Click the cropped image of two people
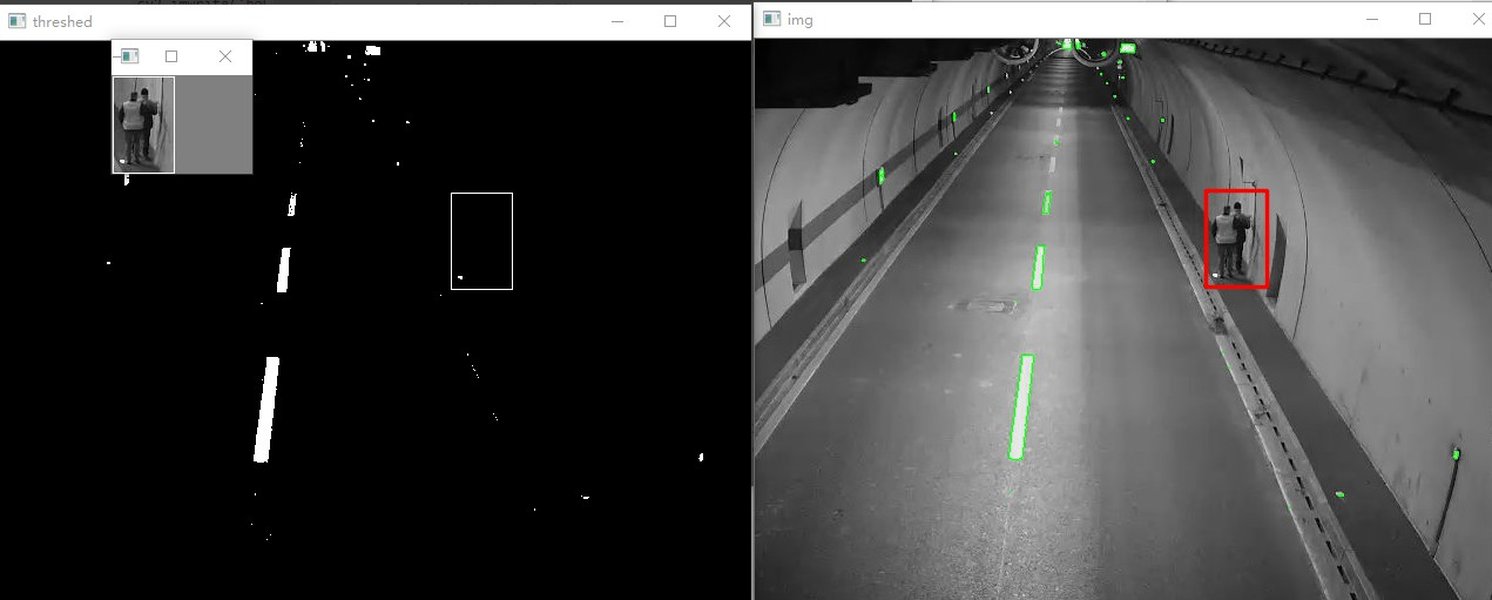Image resolution: width=1492 pixels, height=600 pixels. click(144, 125)
